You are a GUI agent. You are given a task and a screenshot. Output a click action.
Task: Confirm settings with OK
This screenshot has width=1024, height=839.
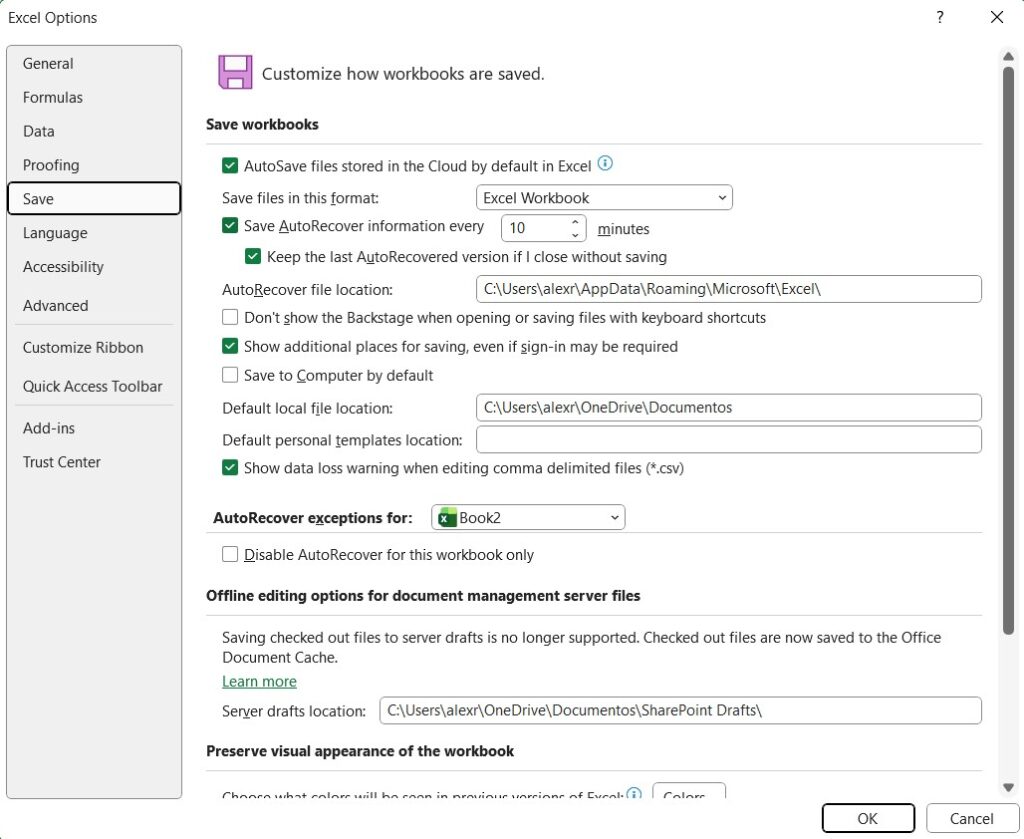pyautogui.click(x=867, y=817)
